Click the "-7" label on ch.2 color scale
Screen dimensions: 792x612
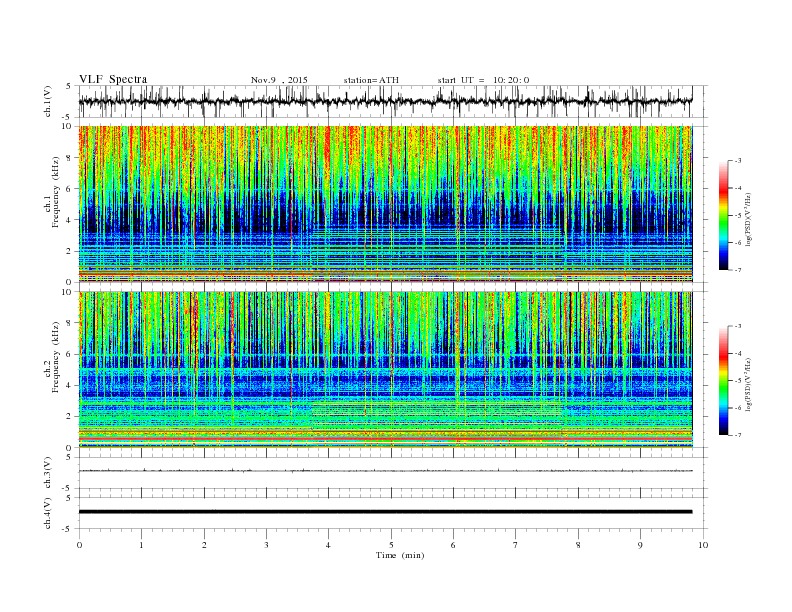[x=738, y=435]
